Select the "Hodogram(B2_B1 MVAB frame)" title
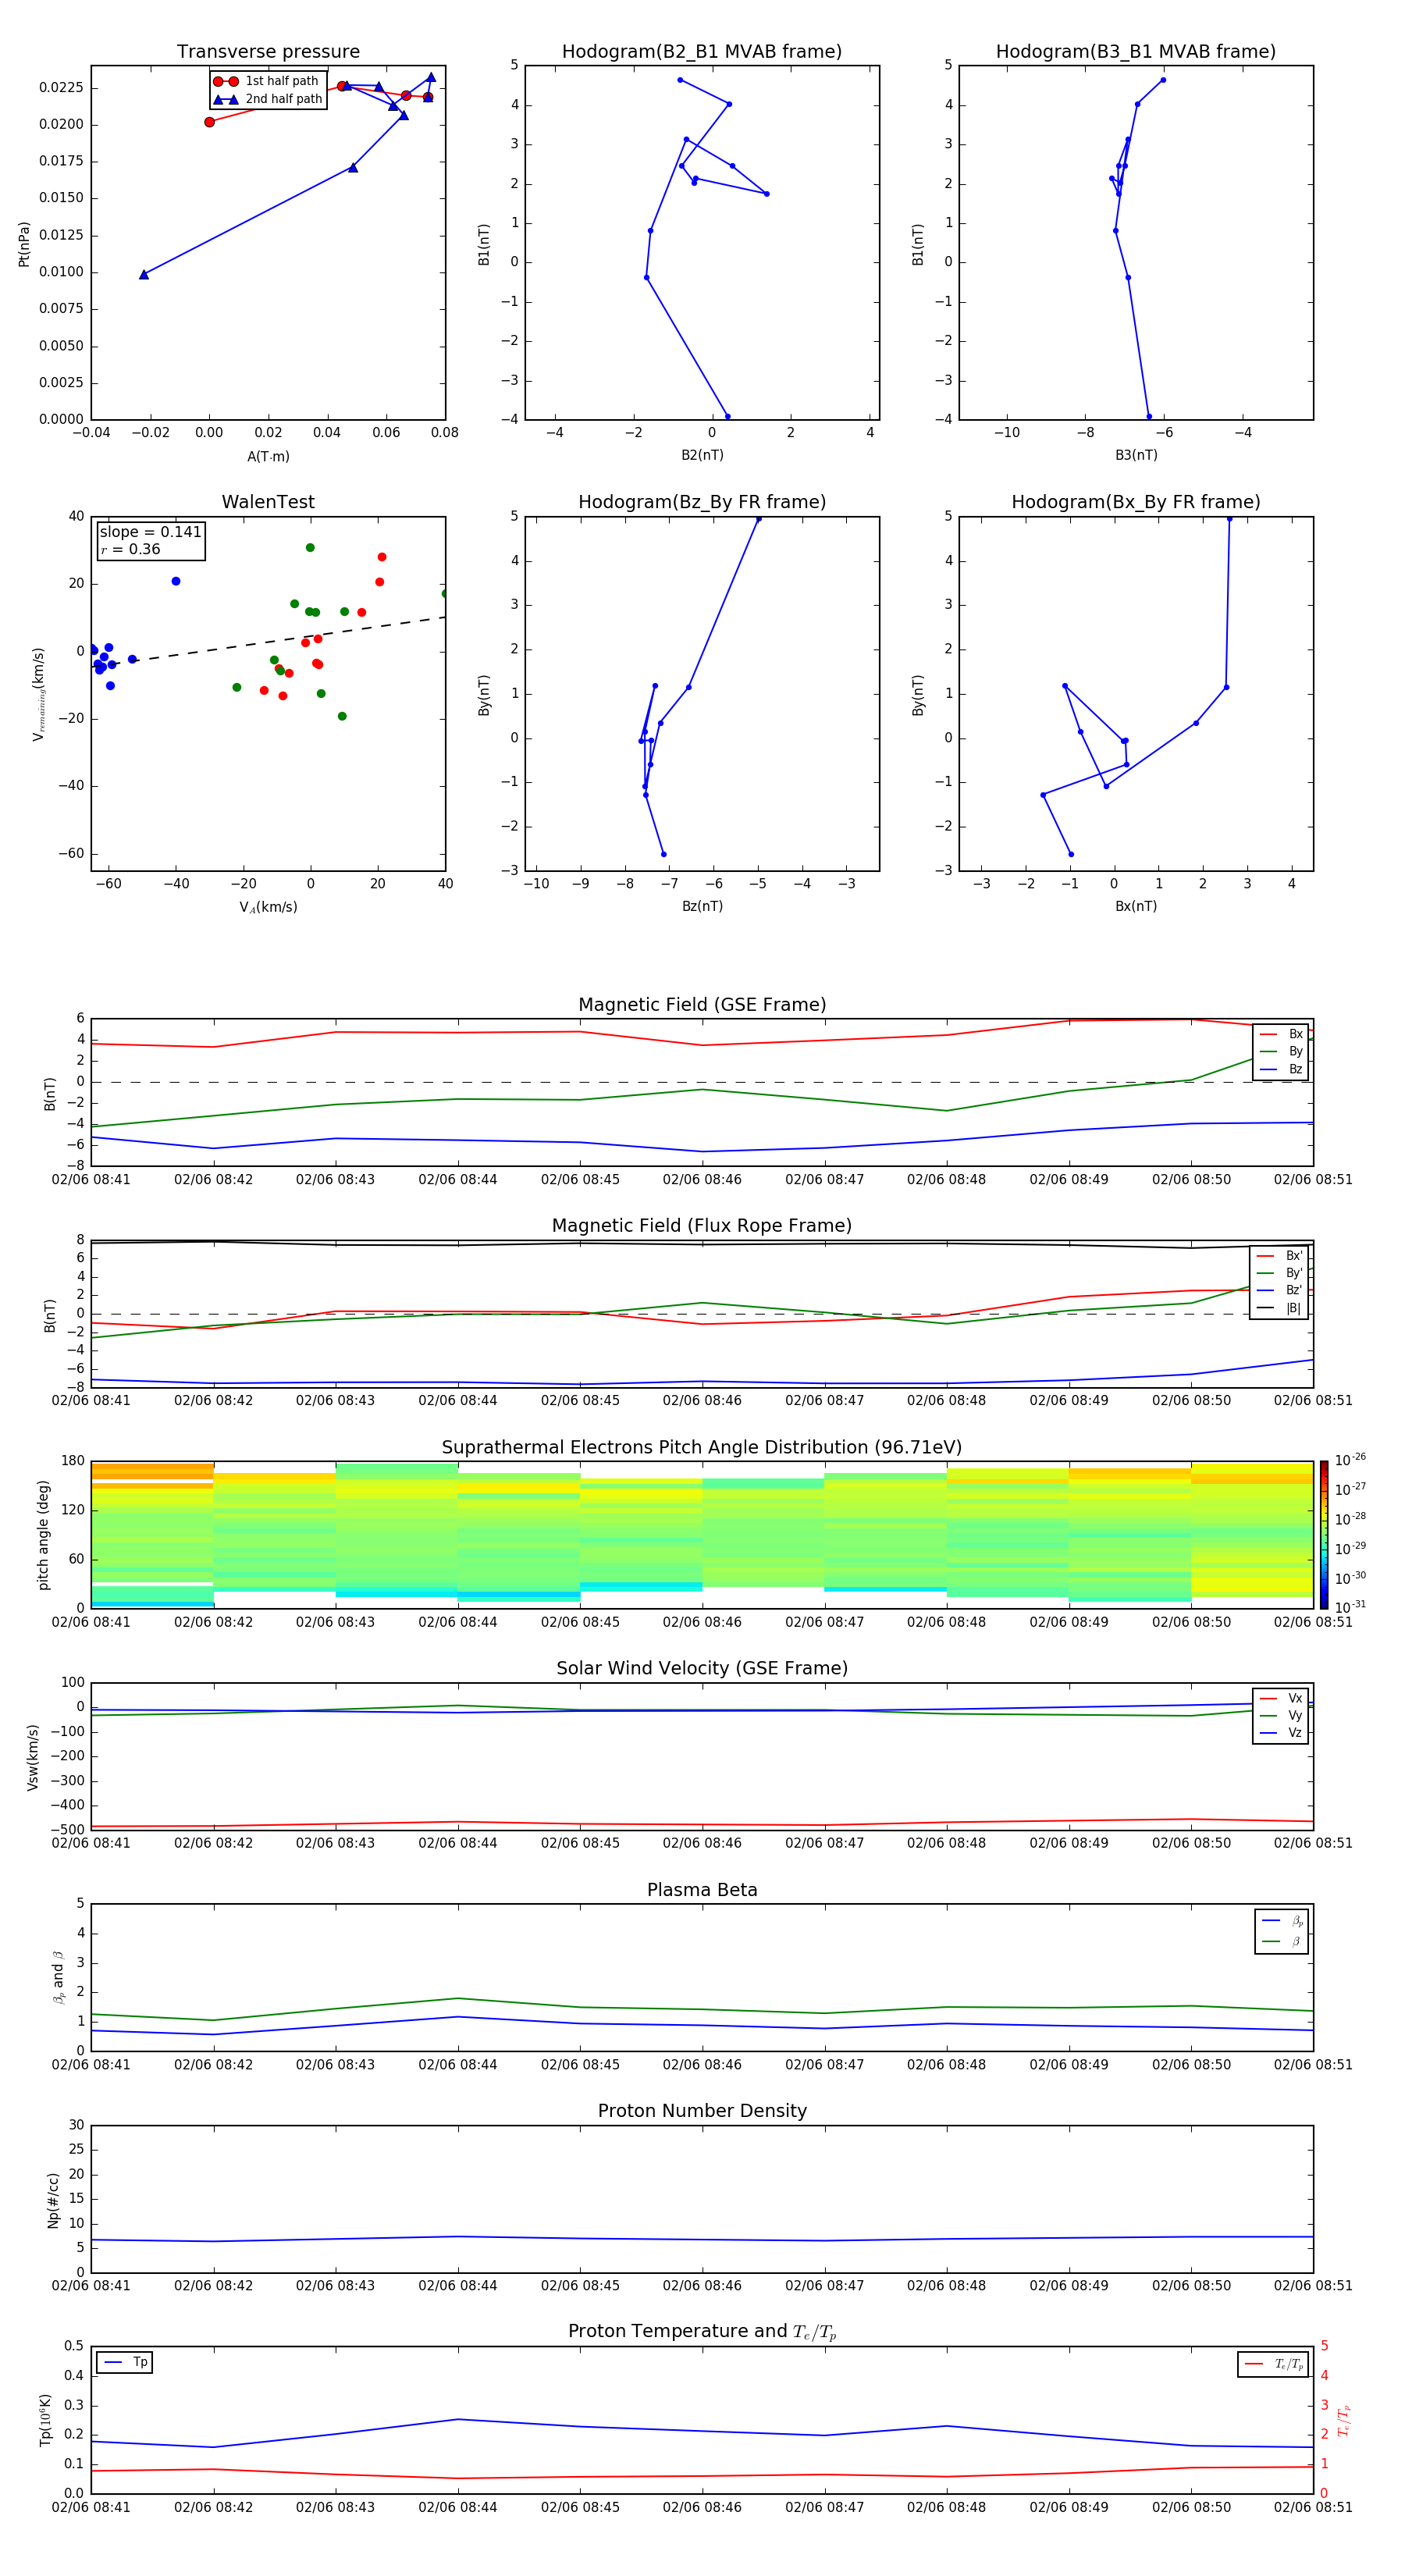This screenshot has width=1405, height=2576. 702,52
